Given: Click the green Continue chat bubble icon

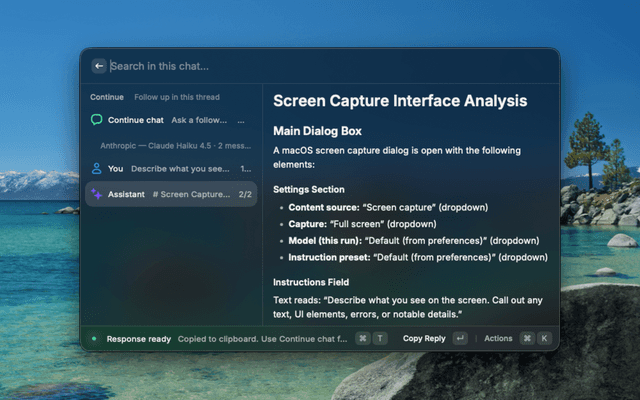Looking at the screenshot, I should [96, 120].
